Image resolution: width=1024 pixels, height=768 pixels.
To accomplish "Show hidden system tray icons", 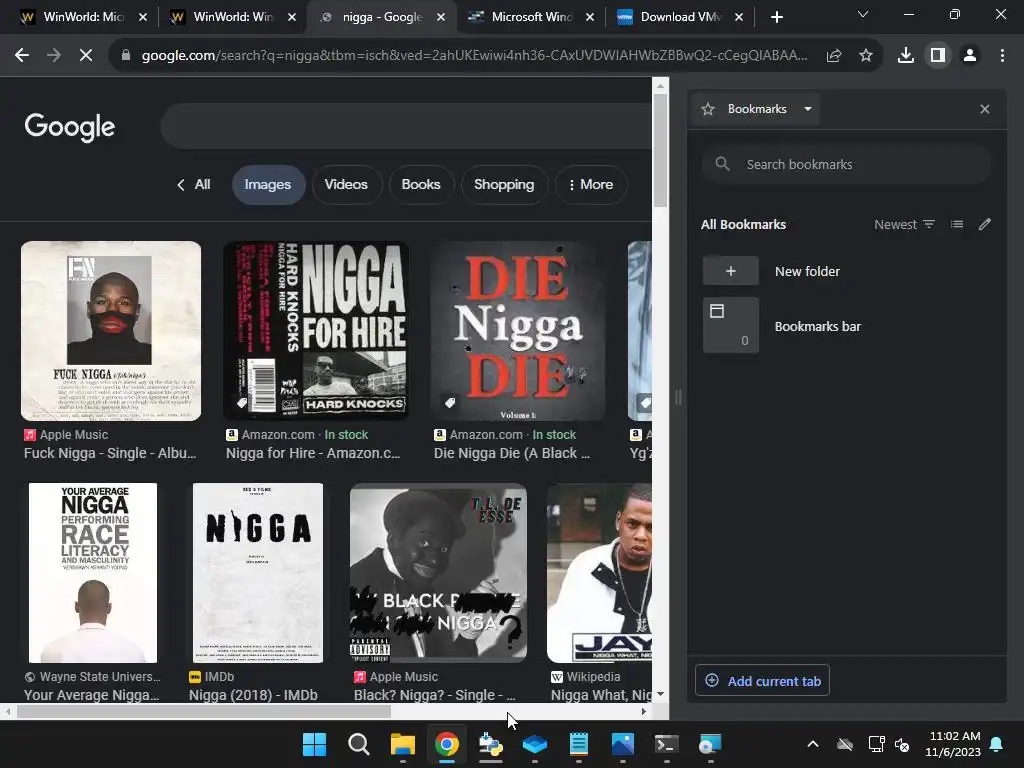I will coord(813,744).
